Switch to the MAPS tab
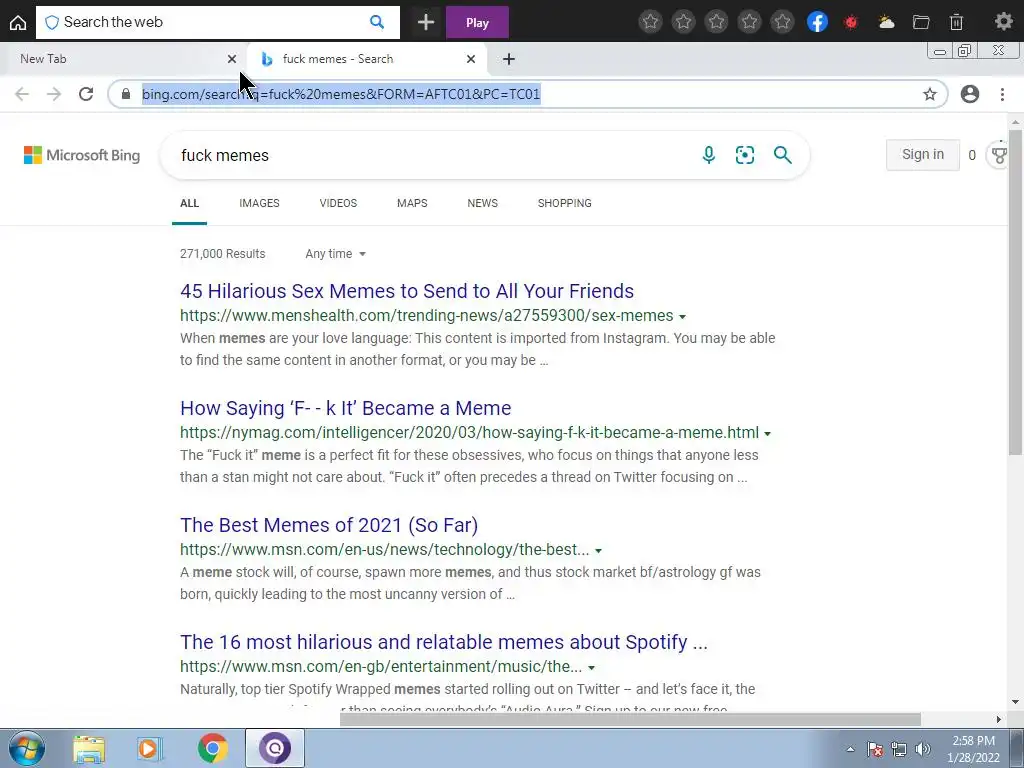Screen dimensions: 1024x768 (412, 203)
